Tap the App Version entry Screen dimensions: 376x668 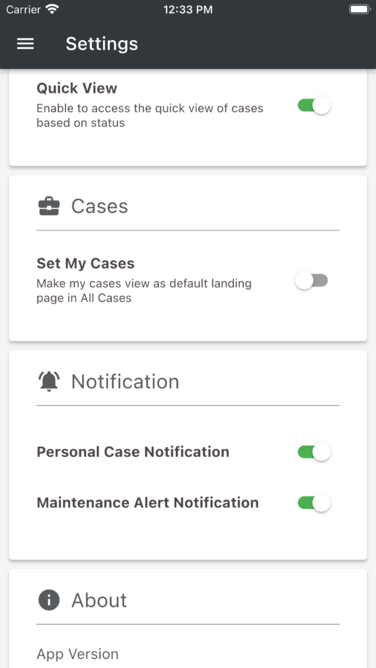pyautogui.click(x=77, y=654)
